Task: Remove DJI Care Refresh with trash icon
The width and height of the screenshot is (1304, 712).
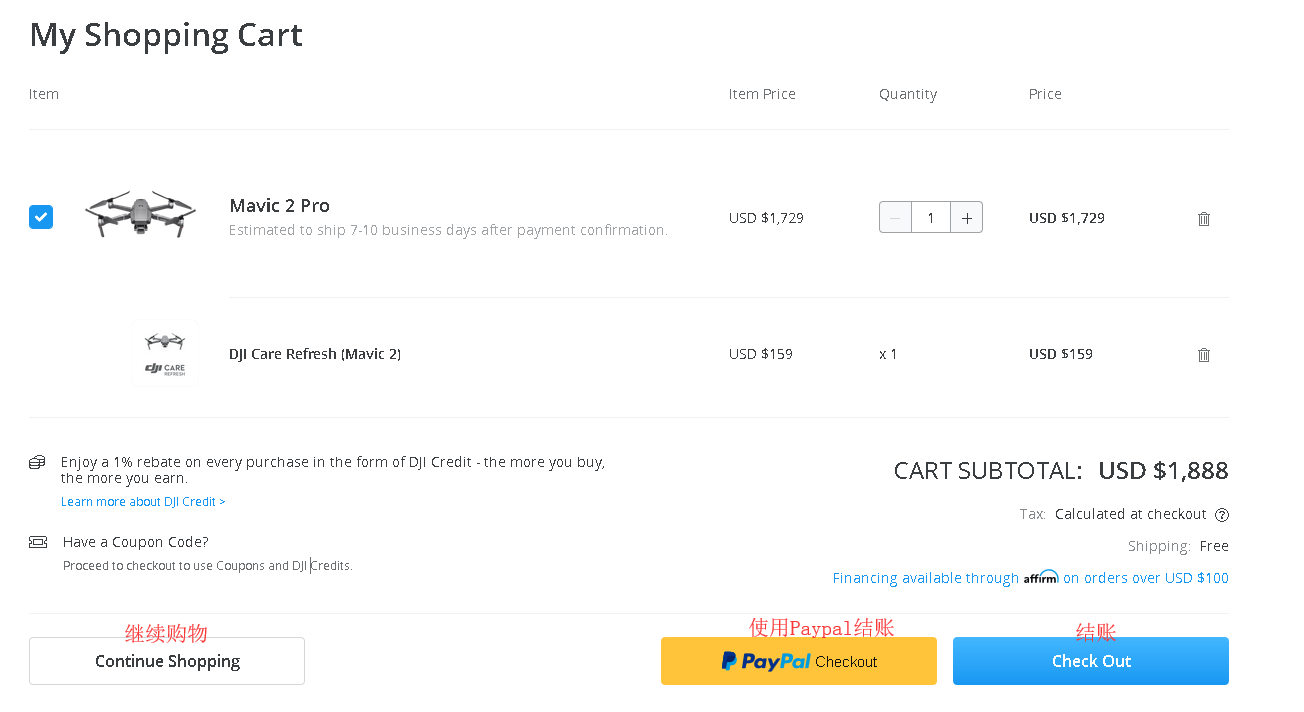Action: 1204,355
